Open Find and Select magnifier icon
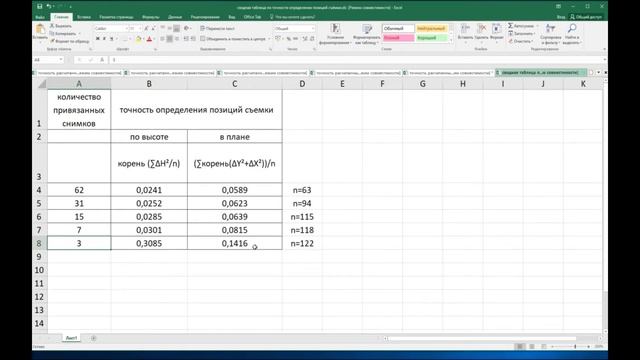The width and height of the screenshot is (640, 360). click(x=572, y=29)
